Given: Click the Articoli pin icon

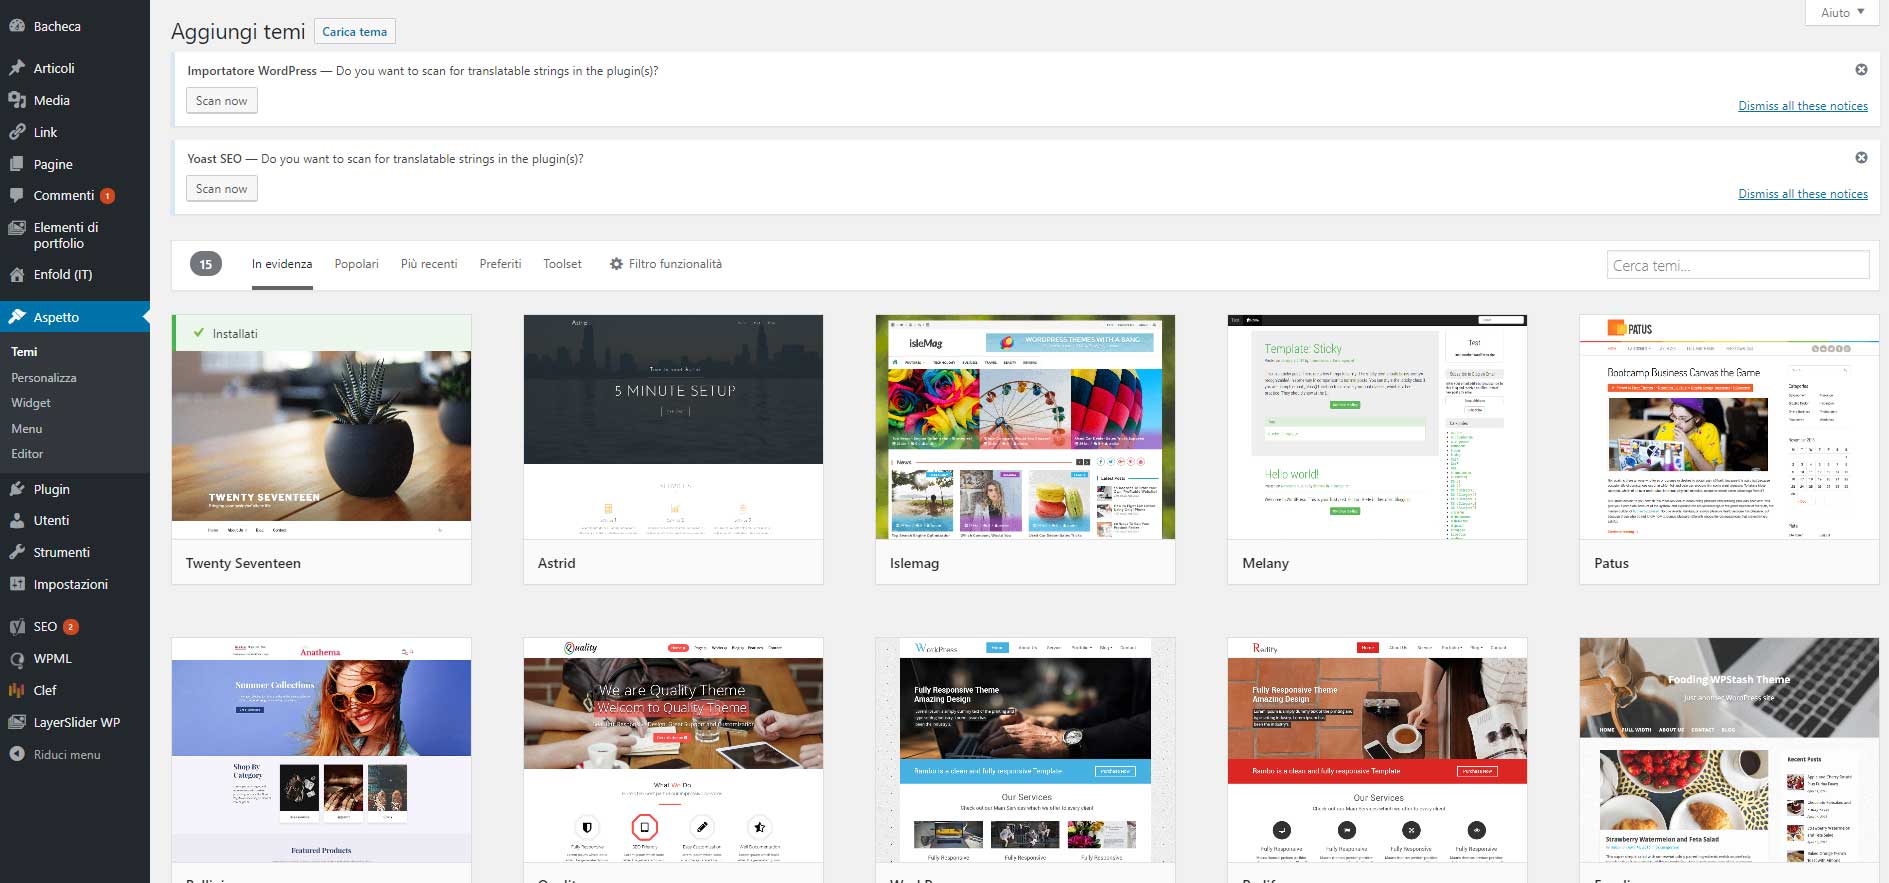Looking at the screenshot, I should click(x=17, y=68).
